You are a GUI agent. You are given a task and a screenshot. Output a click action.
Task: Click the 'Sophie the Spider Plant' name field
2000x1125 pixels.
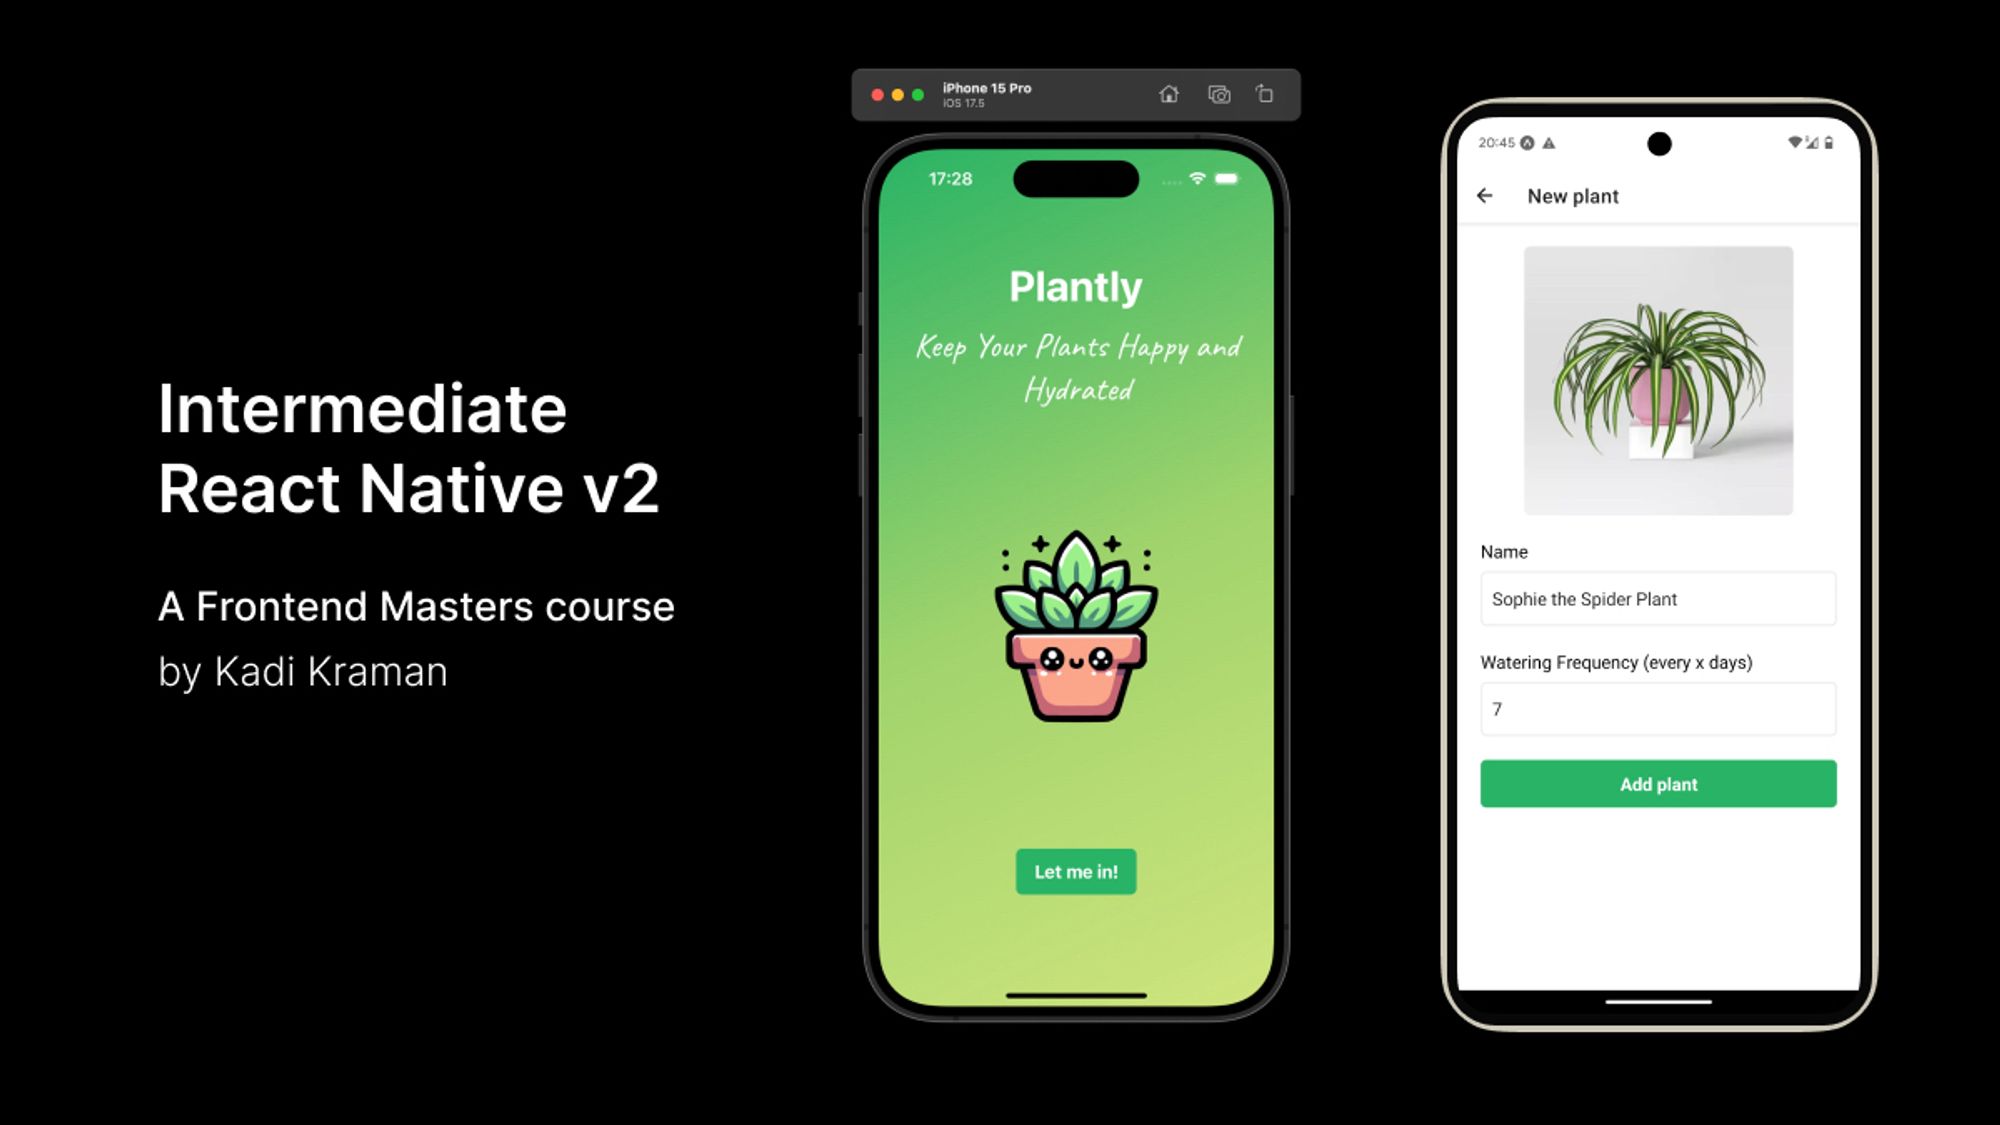coord(1657,599)
